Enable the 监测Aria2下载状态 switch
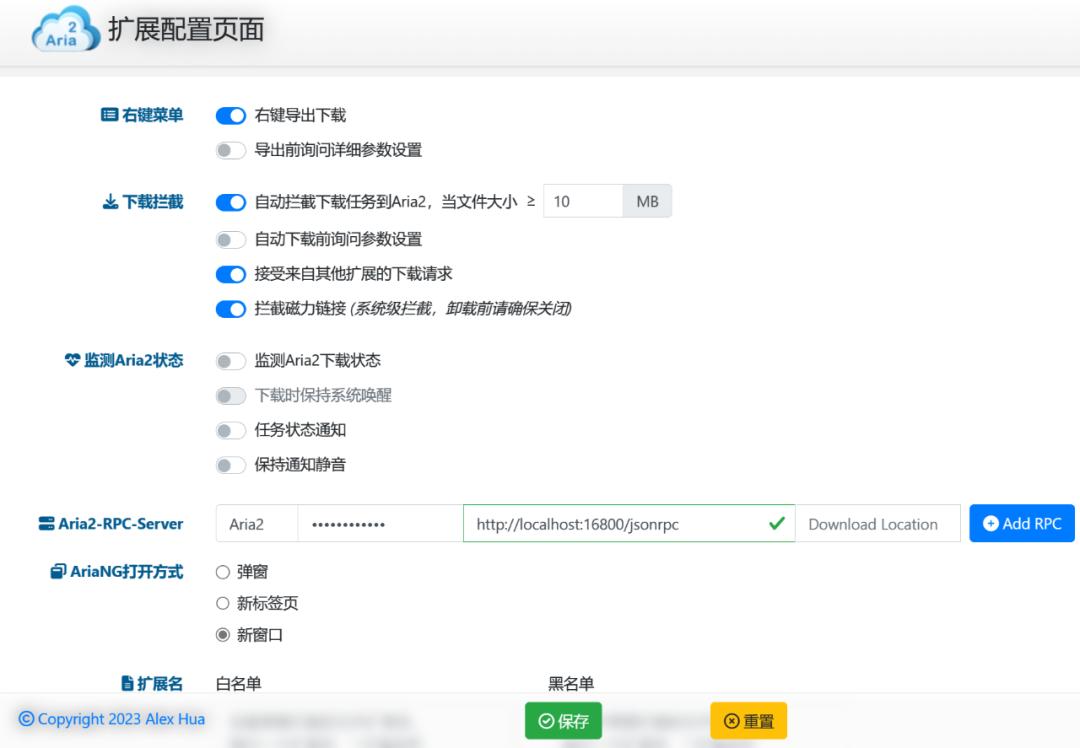1080x748 pixels. pos(230,360)
